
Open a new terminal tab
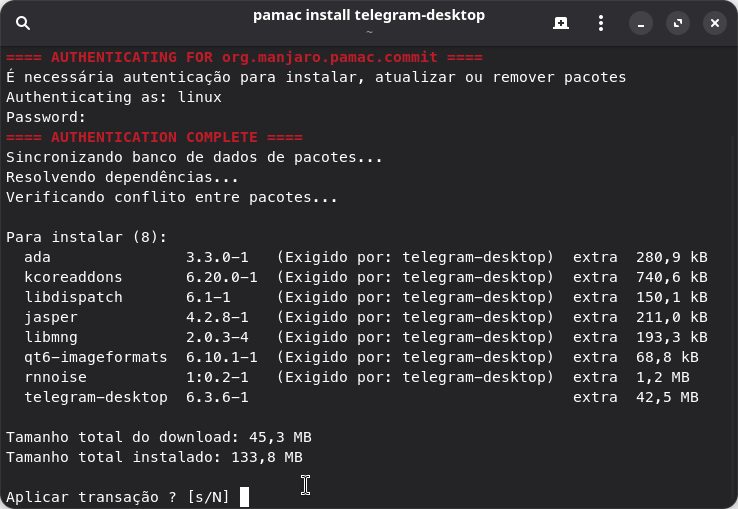[x=561, y=23]
